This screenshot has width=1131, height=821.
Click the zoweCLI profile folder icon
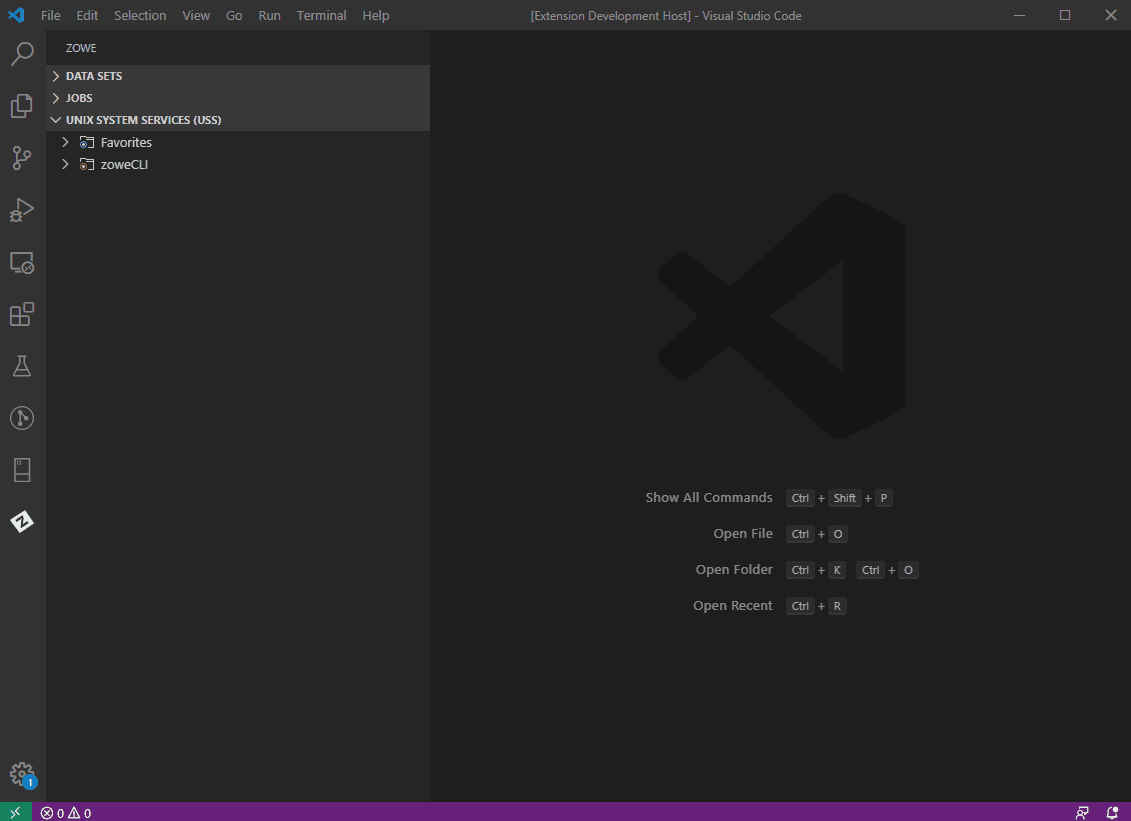click(87, 164)
